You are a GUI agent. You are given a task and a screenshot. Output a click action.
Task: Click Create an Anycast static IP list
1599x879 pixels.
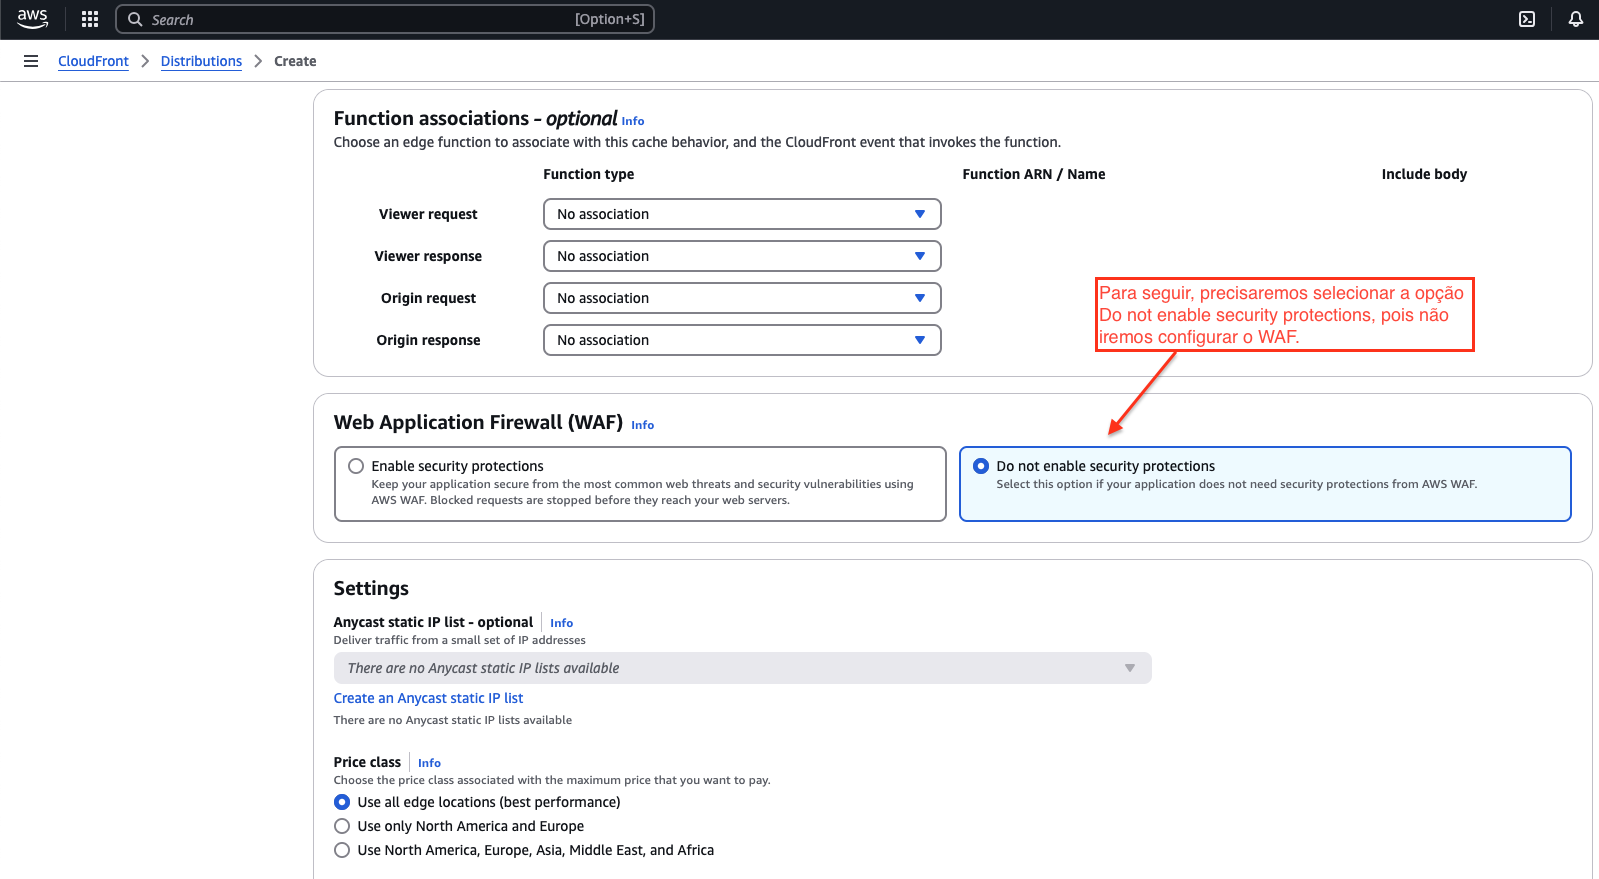click(428, 698)
